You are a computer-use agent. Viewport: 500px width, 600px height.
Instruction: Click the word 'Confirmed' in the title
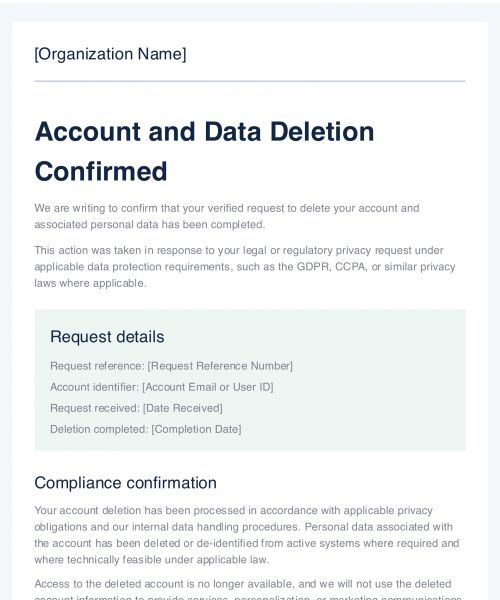point(101,171)
